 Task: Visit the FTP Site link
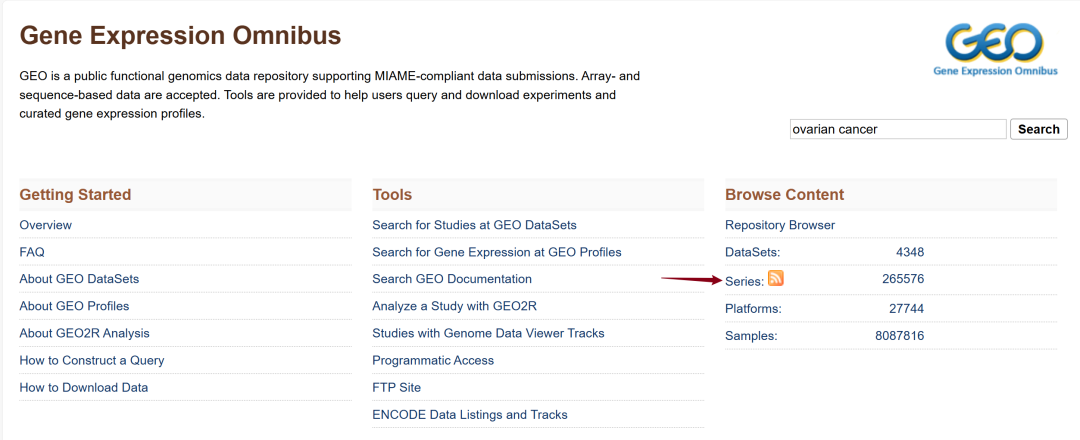[396, 387]
